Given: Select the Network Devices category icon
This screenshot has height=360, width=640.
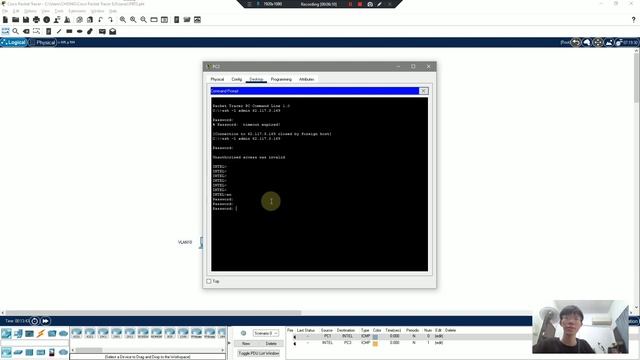Looking at the screenshot, I should pos(6,333).
